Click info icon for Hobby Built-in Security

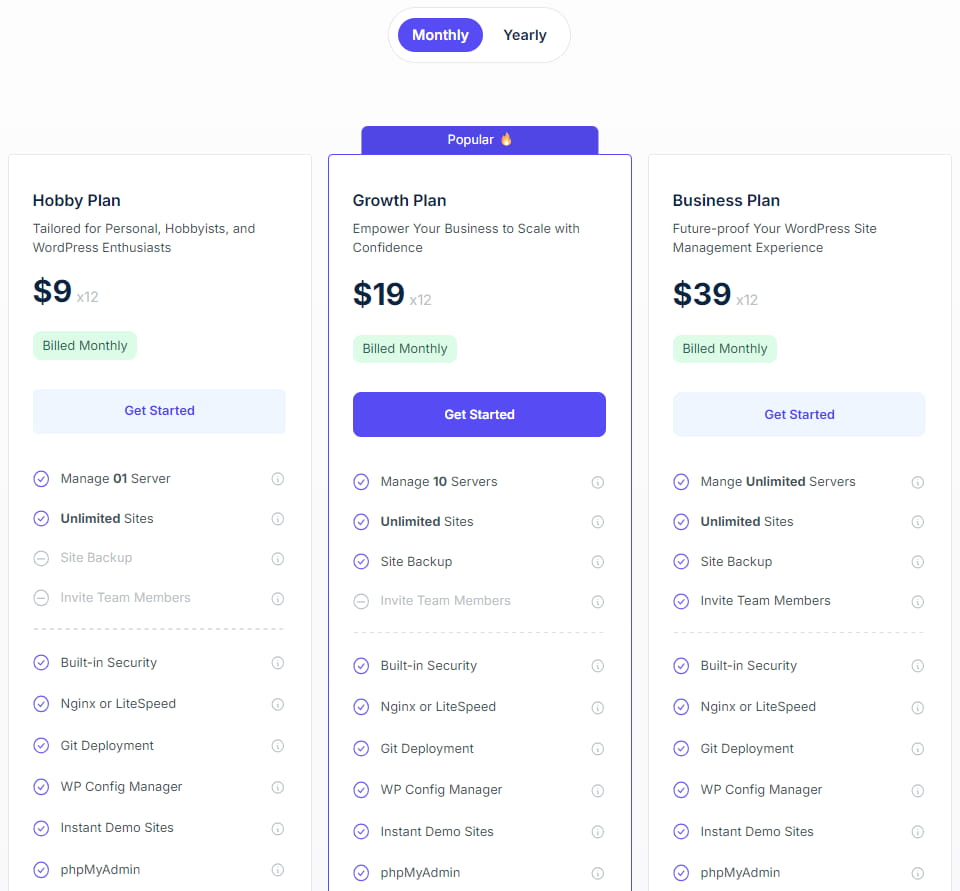pyautogui.click(x=278, y=663)
